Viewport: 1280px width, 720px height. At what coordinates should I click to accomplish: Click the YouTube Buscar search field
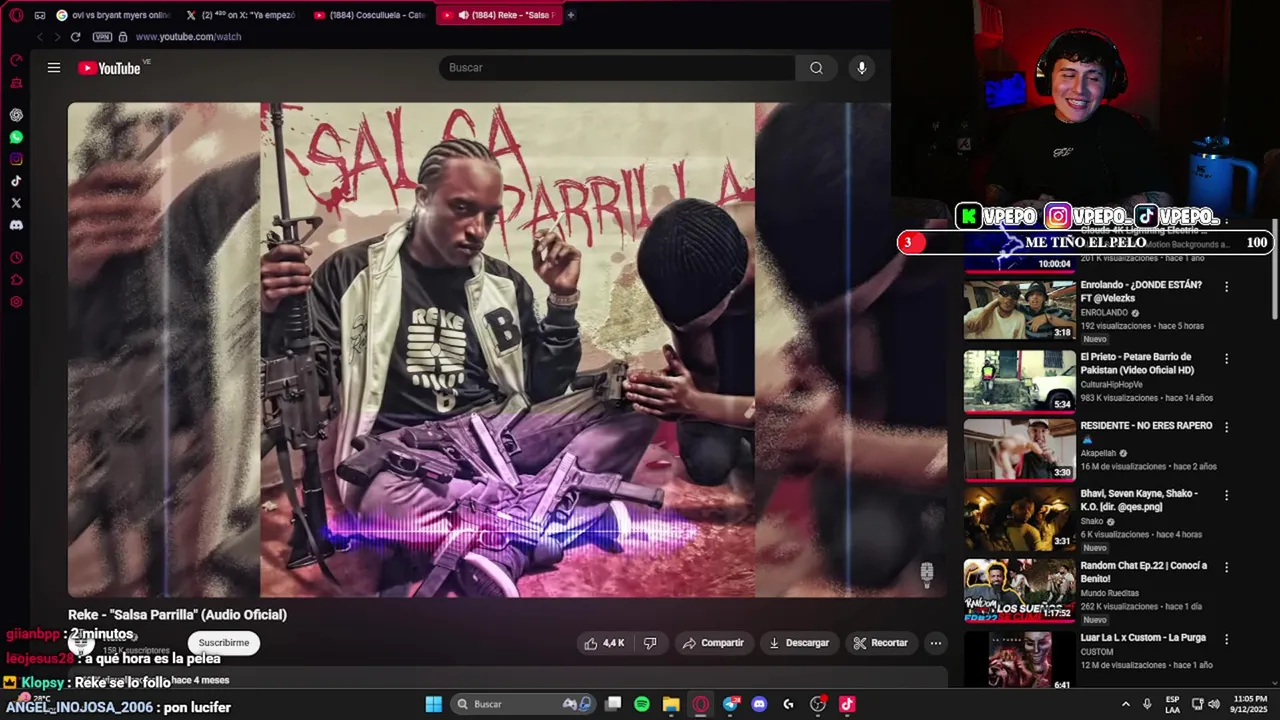(617, 68)
